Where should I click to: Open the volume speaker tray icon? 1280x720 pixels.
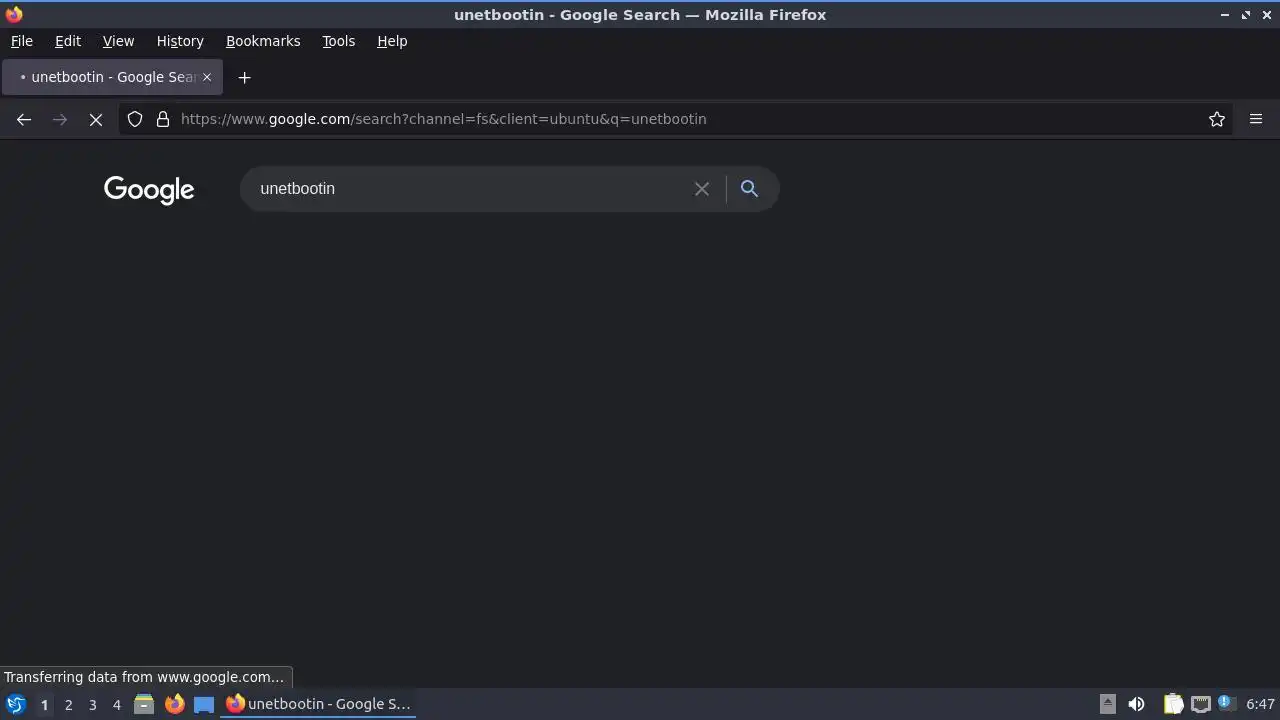coord(1136,704)
